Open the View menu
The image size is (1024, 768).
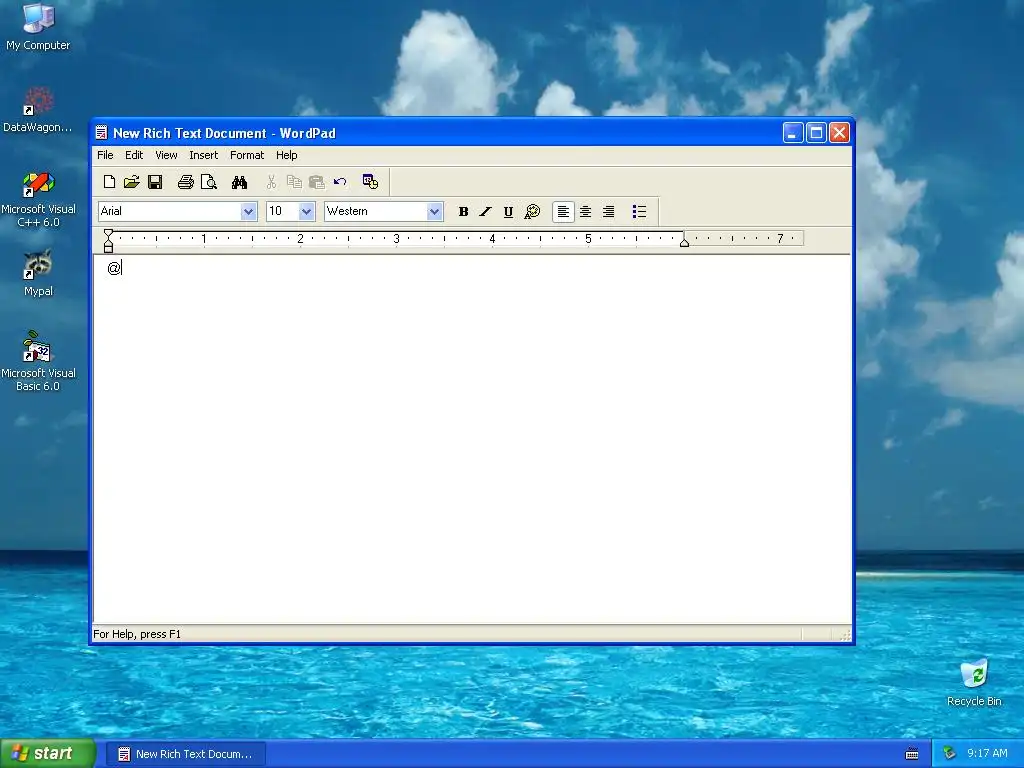click(x=166, y=155)
